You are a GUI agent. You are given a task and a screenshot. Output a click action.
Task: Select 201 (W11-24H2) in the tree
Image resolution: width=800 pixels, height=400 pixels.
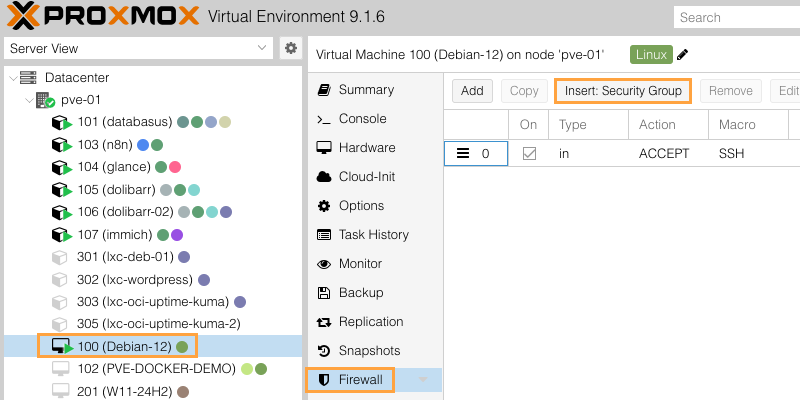pos(153,391)
